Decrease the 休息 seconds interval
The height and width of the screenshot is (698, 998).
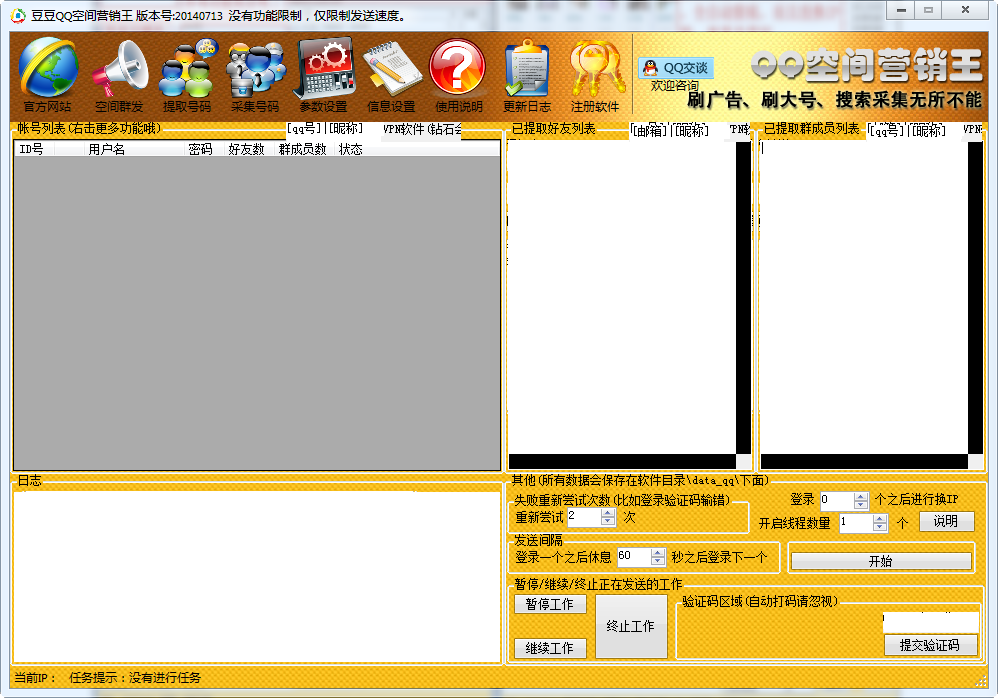658,561
